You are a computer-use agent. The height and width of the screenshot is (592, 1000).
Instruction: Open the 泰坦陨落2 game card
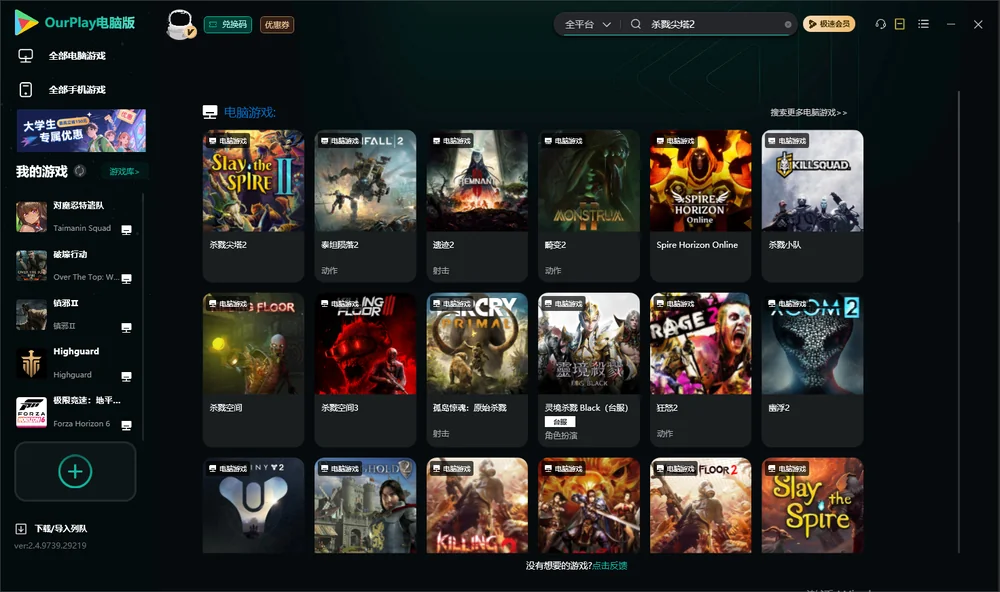pyautogui.click(x=365, y=205)
